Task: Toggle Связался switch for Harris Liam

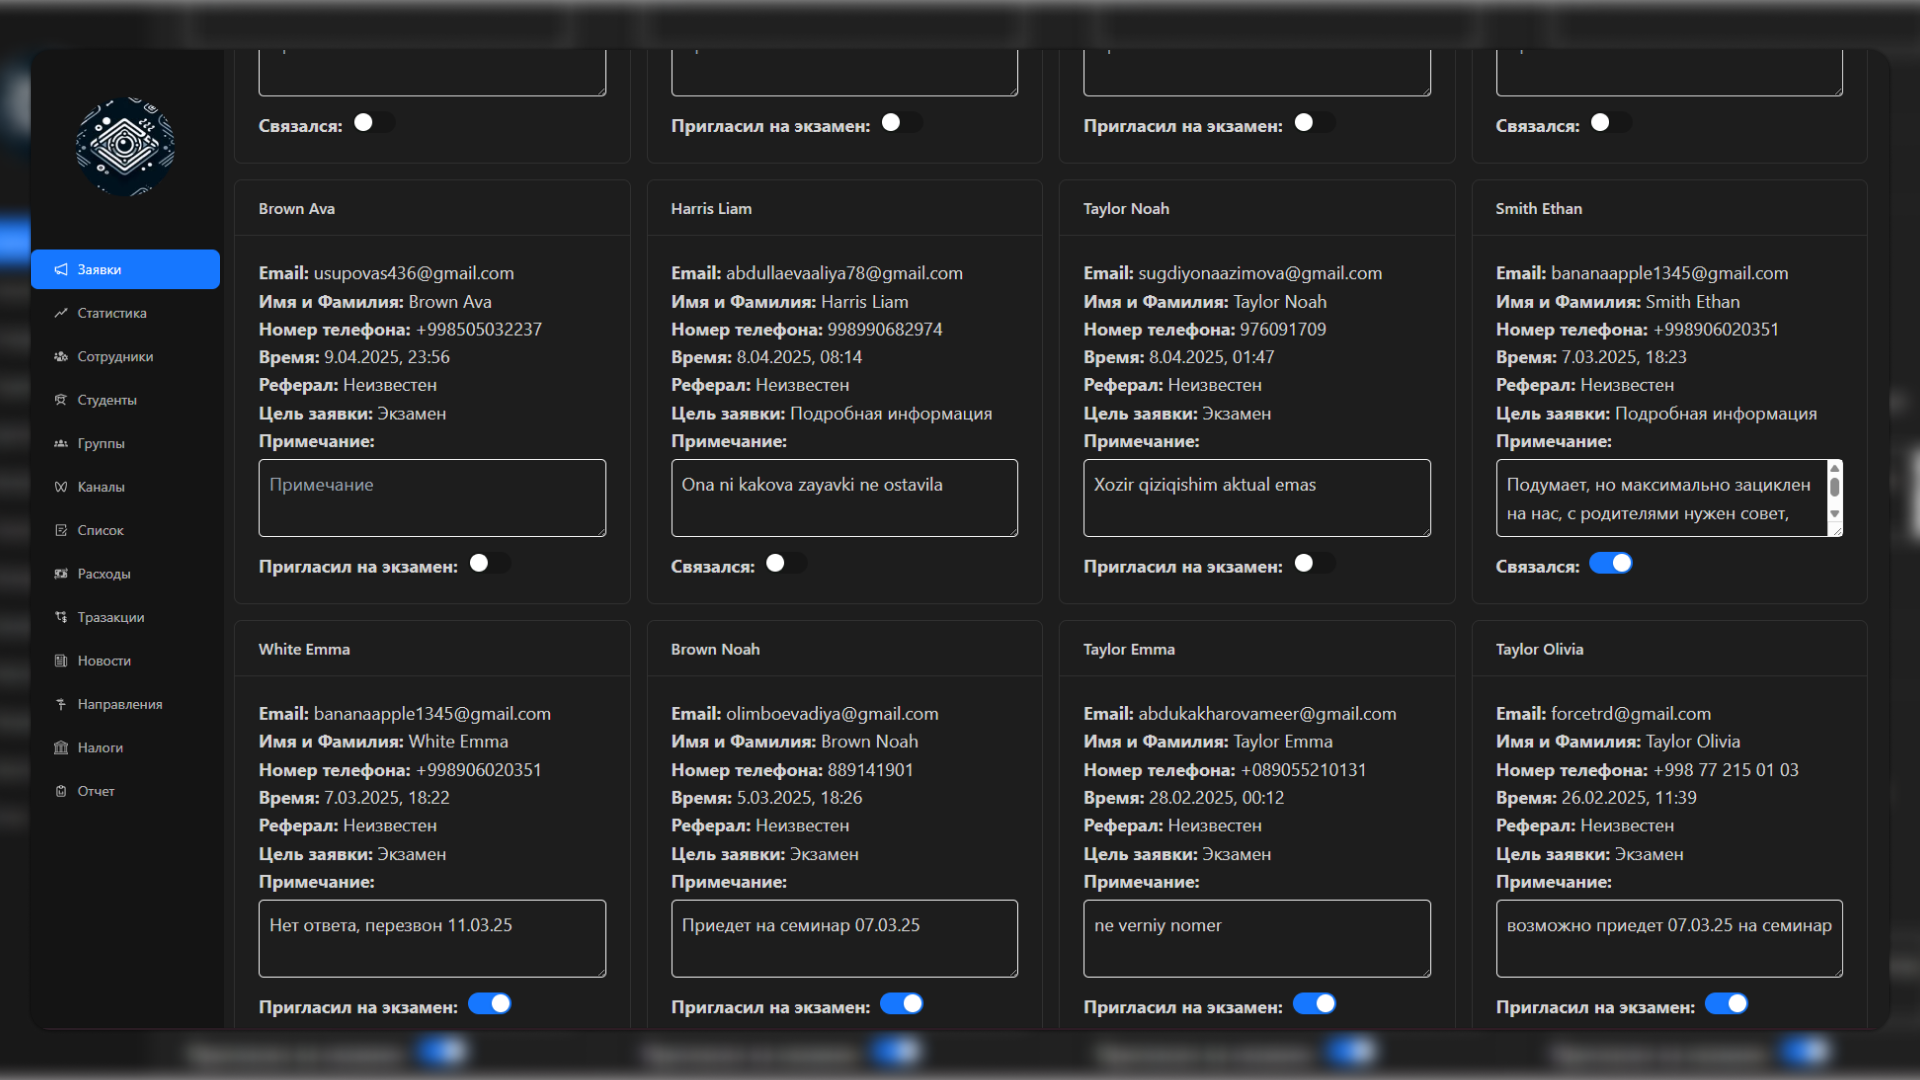Action: pos(786,564)
